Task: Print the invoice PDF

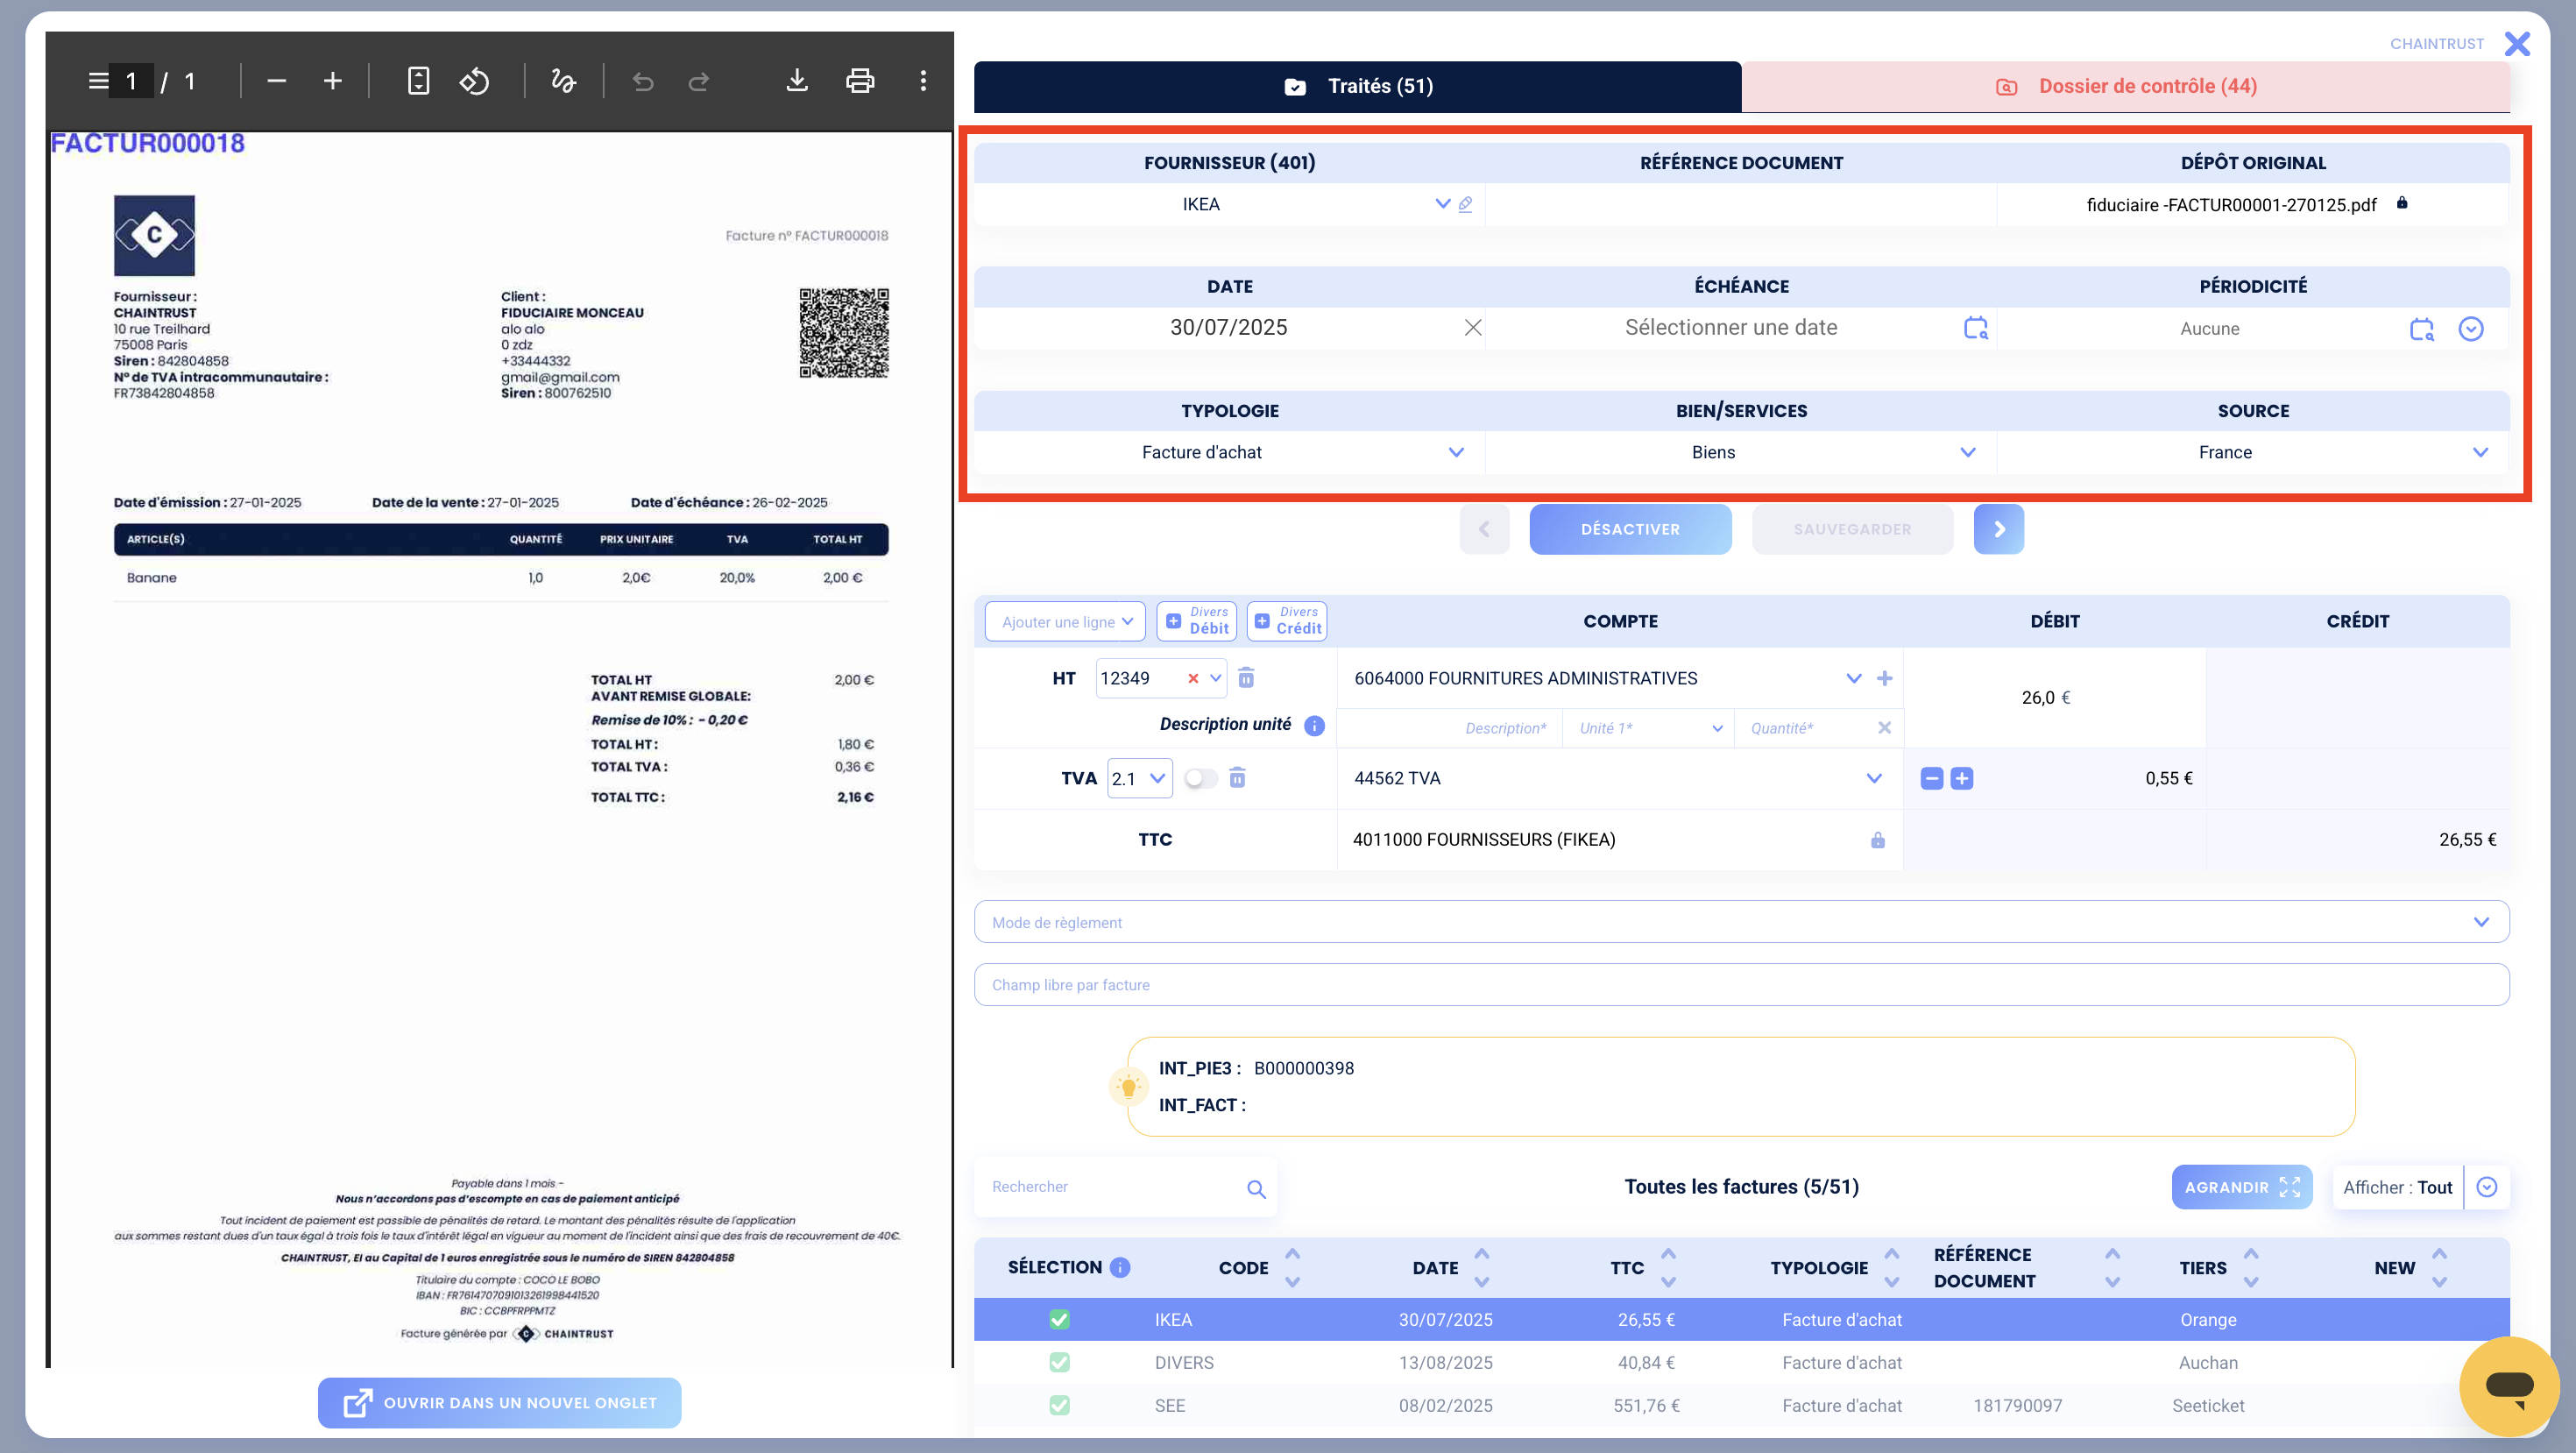Action: (x=860, y=81)
